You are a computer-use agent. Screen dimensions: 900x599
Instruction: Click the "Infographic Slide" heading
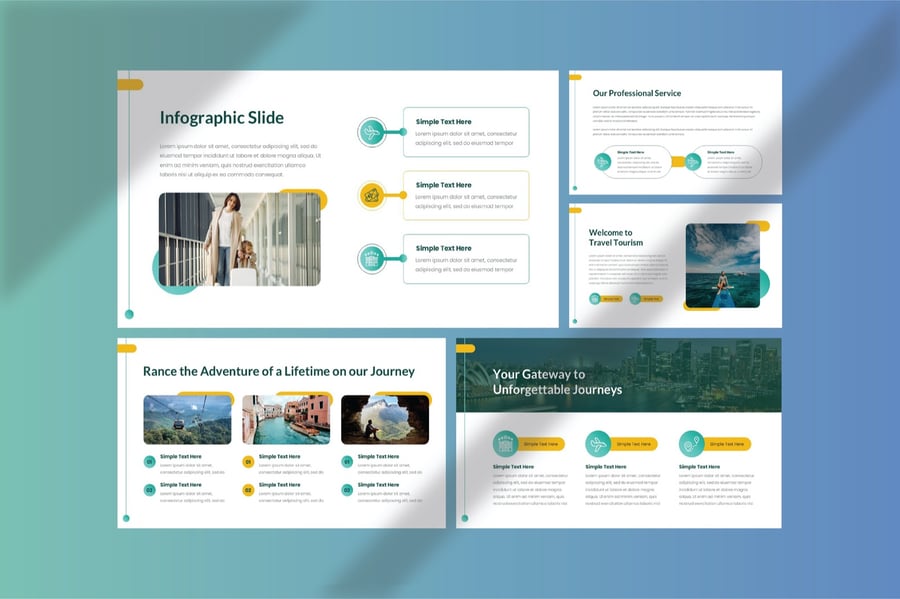pyautogui.click(x=222, y=118)
